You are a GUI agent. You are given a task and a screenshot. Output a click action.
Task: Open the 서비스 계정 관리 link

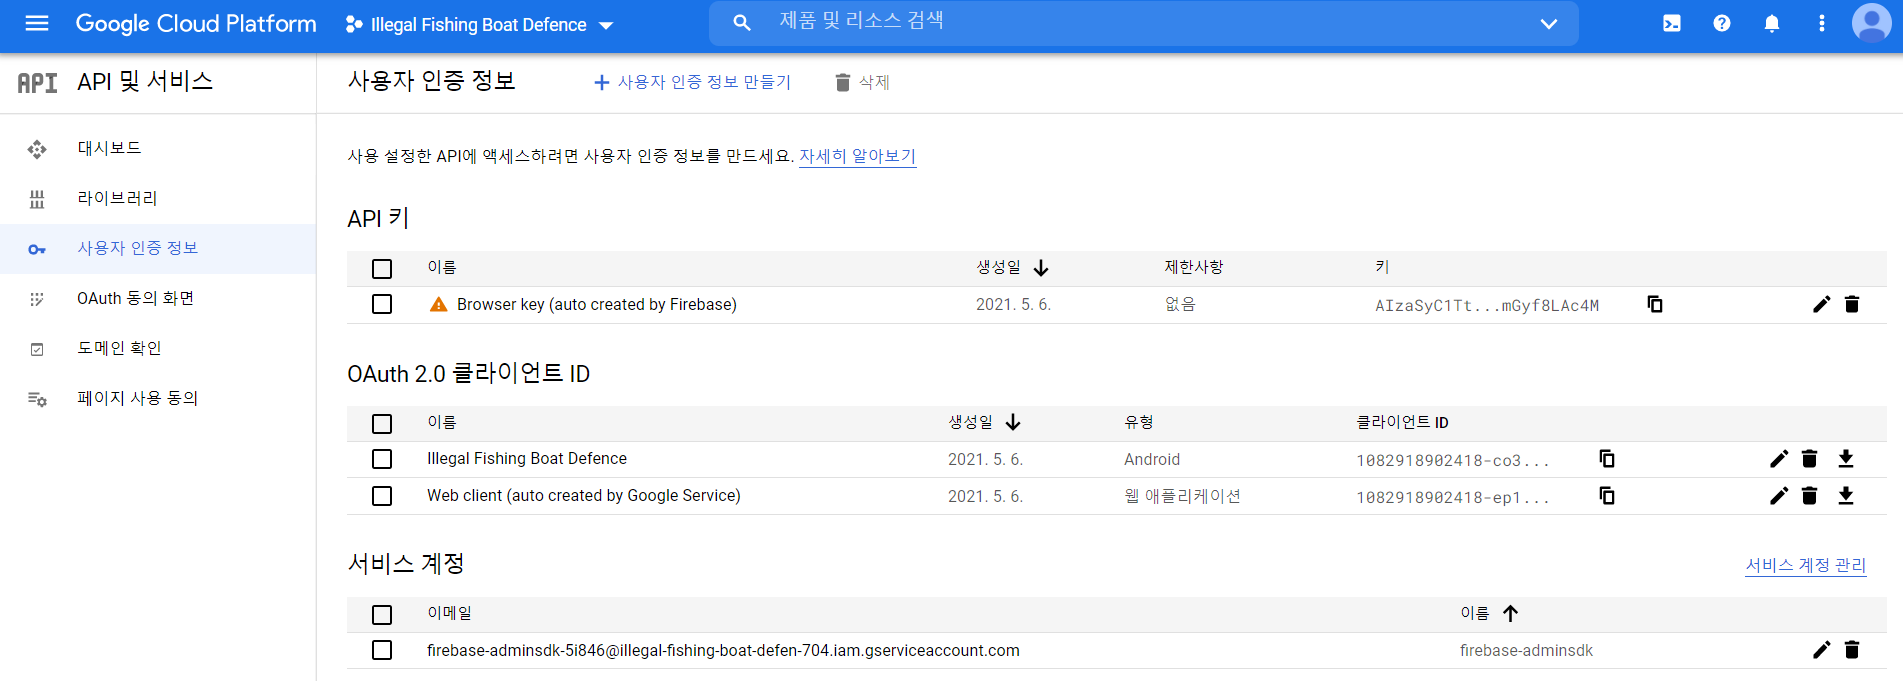(x=1806, y=565)
